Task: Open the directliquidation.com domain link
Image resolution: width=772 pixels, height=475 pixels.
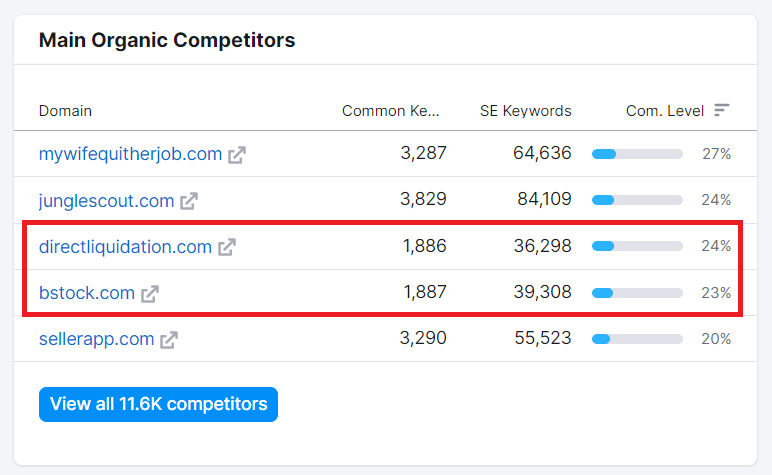Action: [x=125, y=247]
